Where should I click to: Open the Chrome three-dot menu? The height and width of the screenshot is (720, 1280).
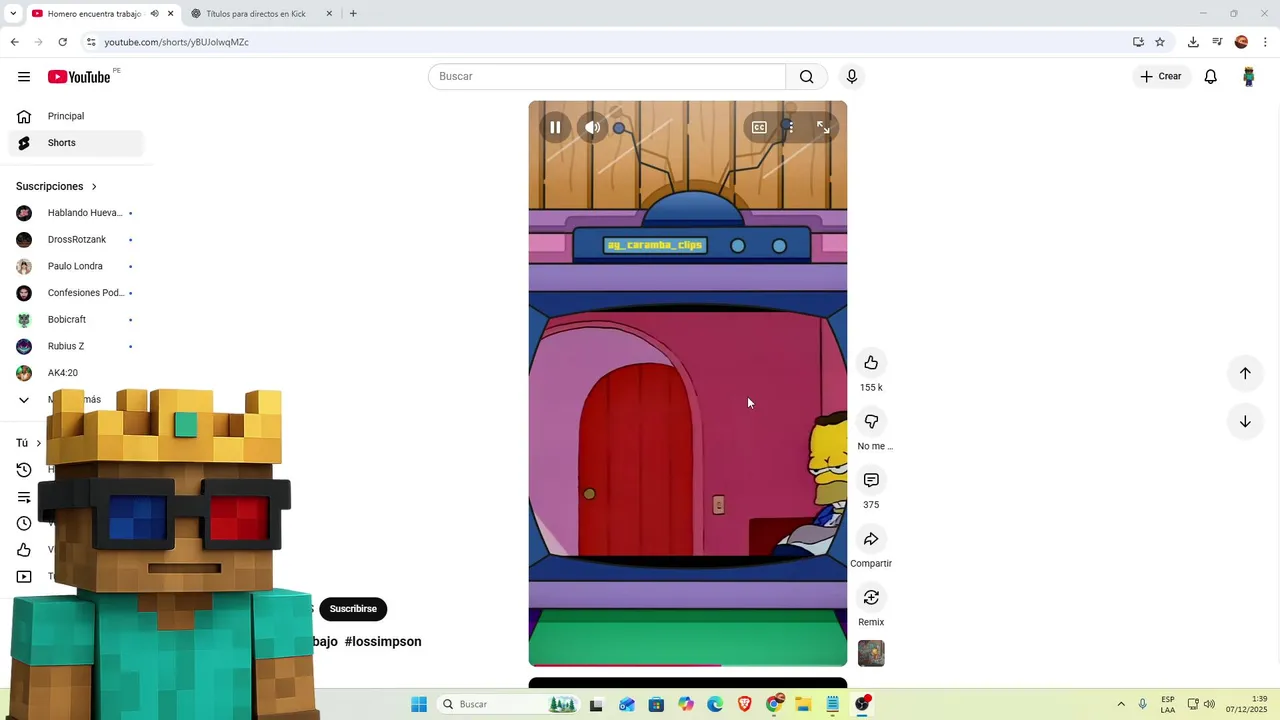(1266, 42)
